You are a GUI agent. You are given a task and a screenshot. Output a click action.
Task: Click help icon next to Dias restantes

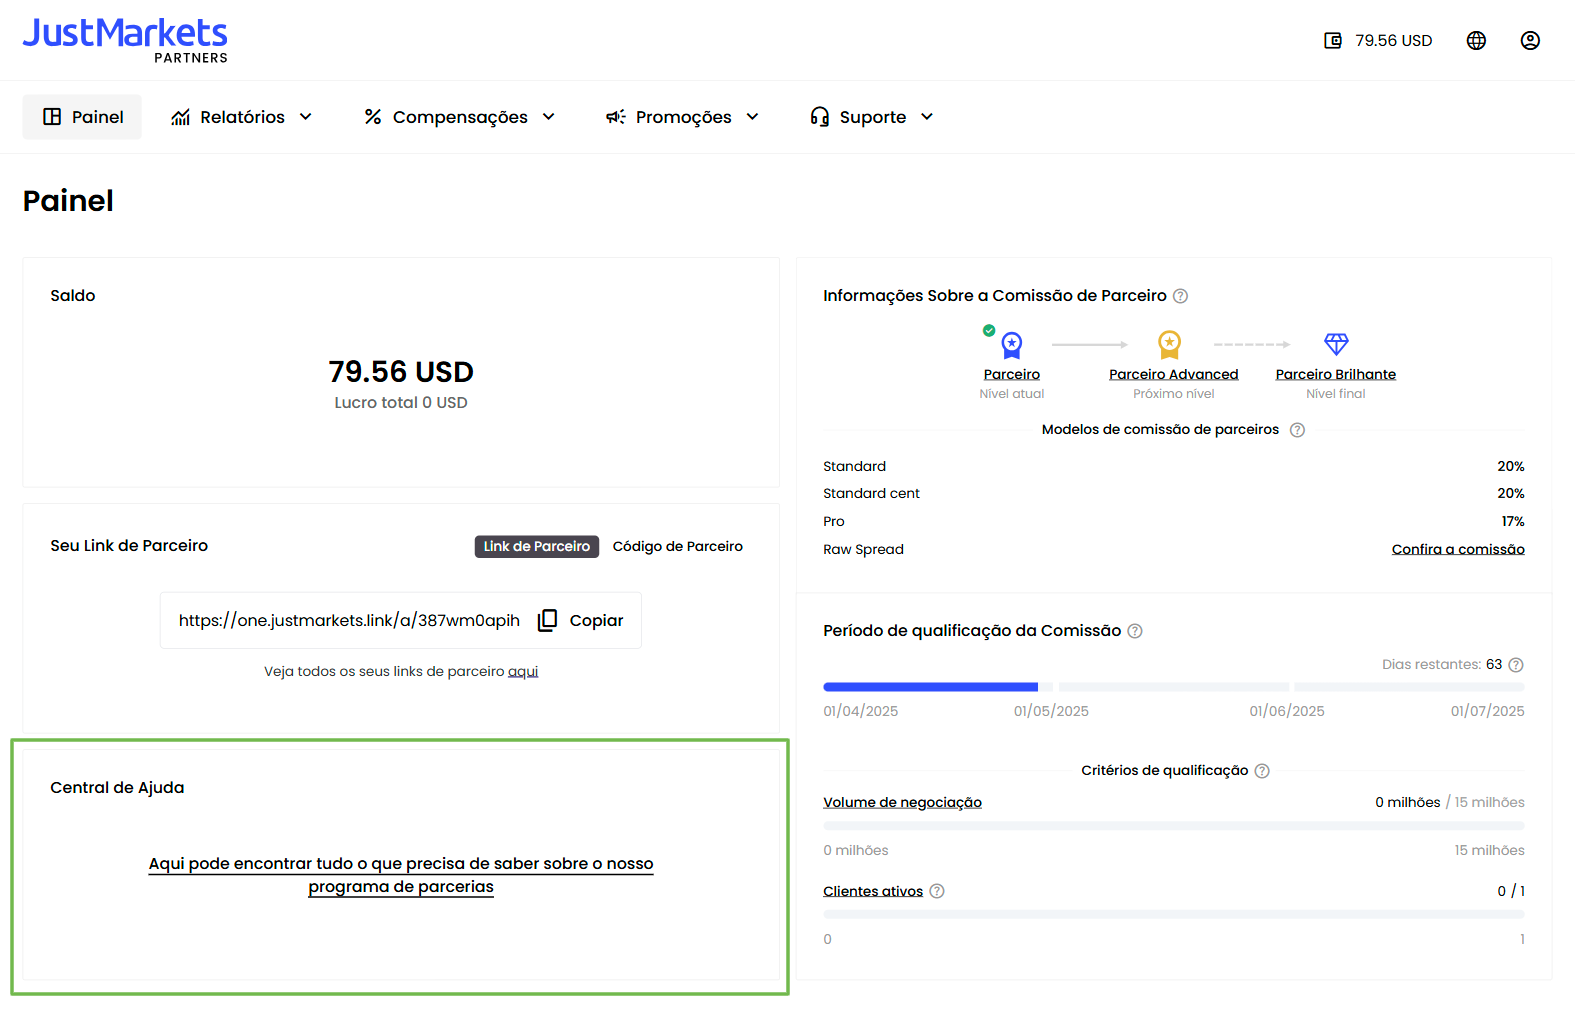pyautogui.click(x=1516, y=665)
